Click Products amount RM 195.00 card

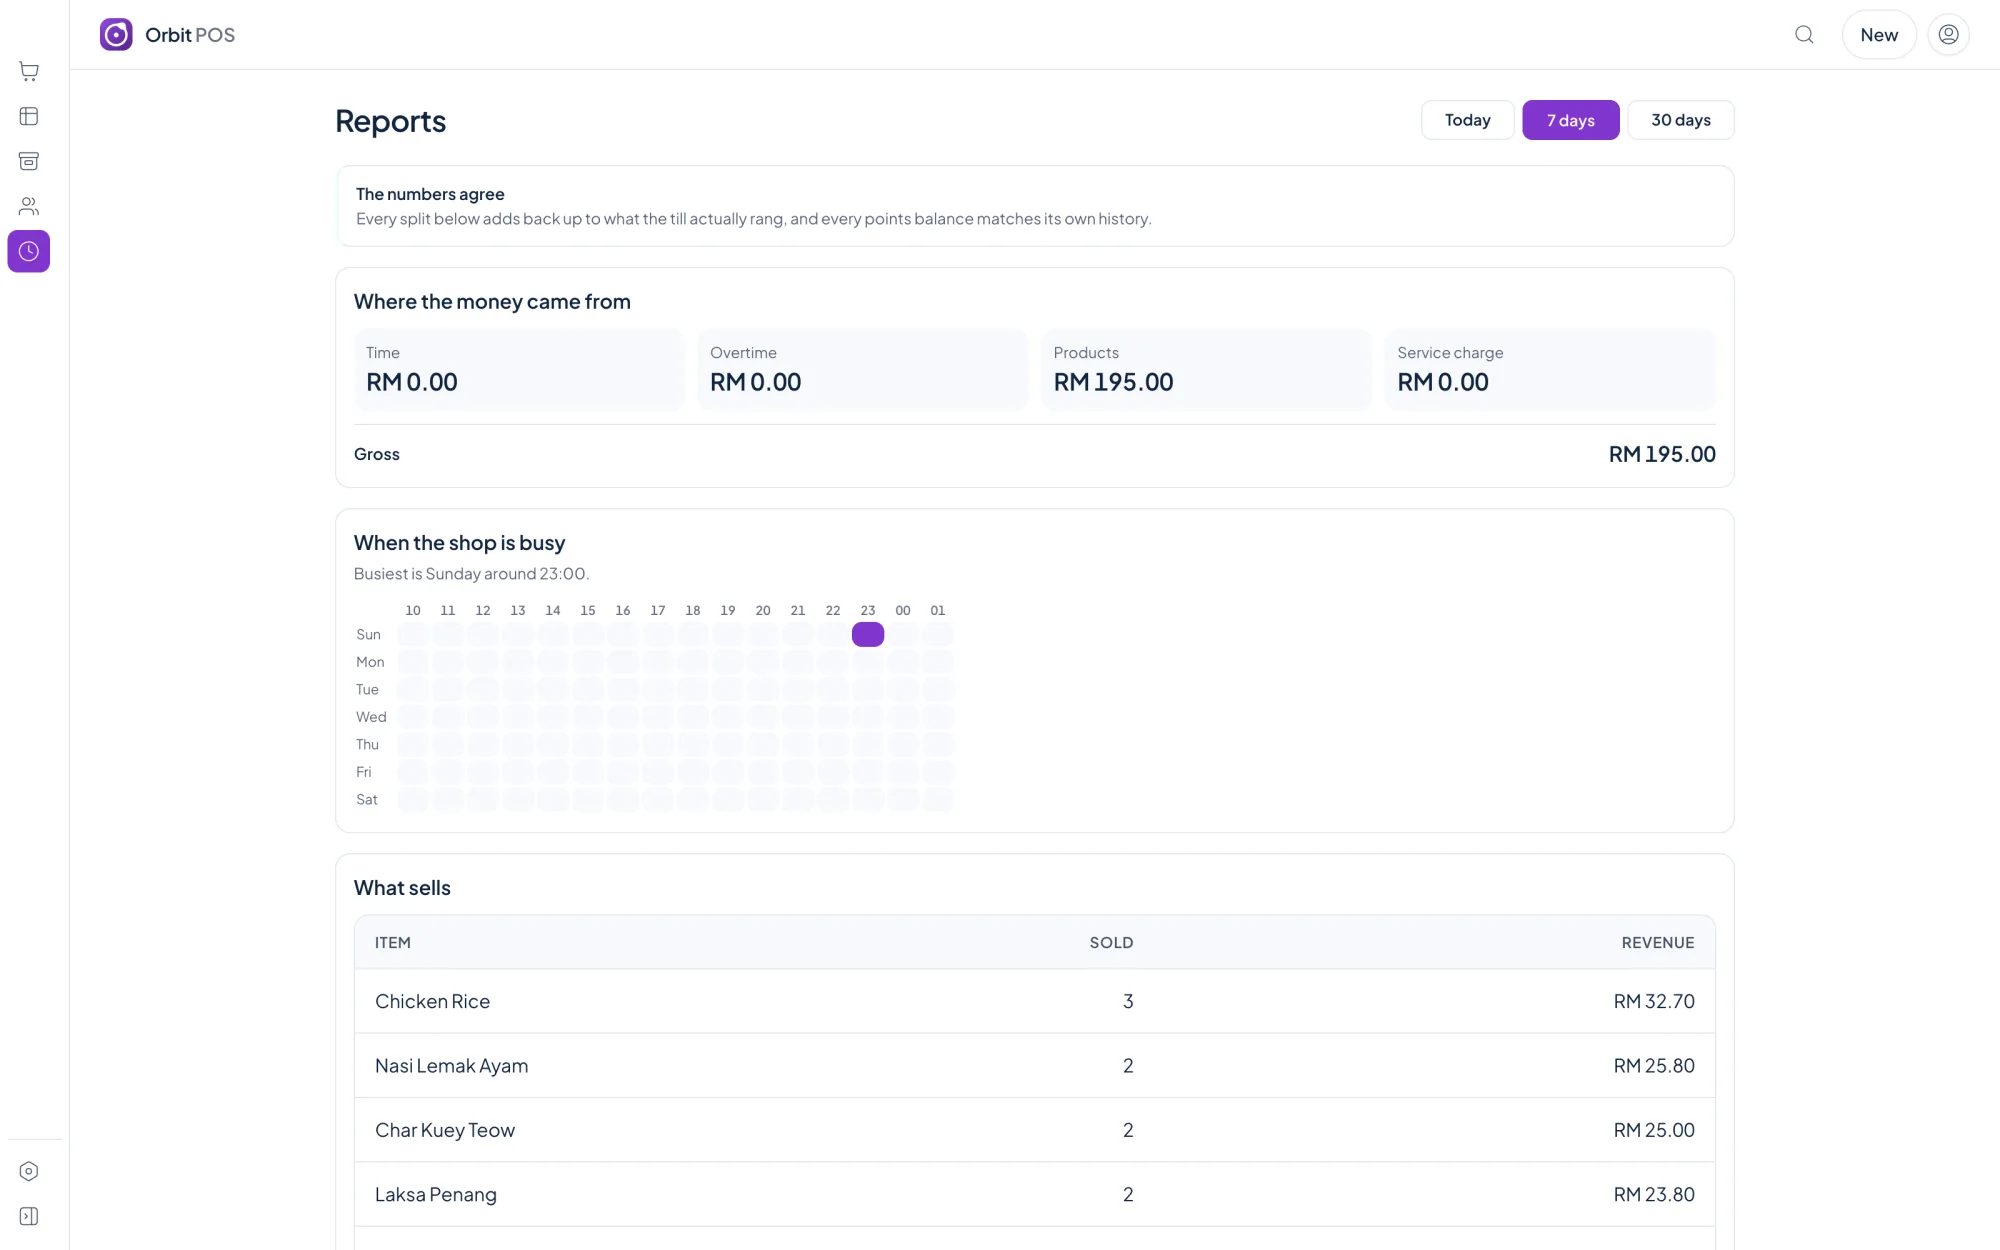[1206, 369]
